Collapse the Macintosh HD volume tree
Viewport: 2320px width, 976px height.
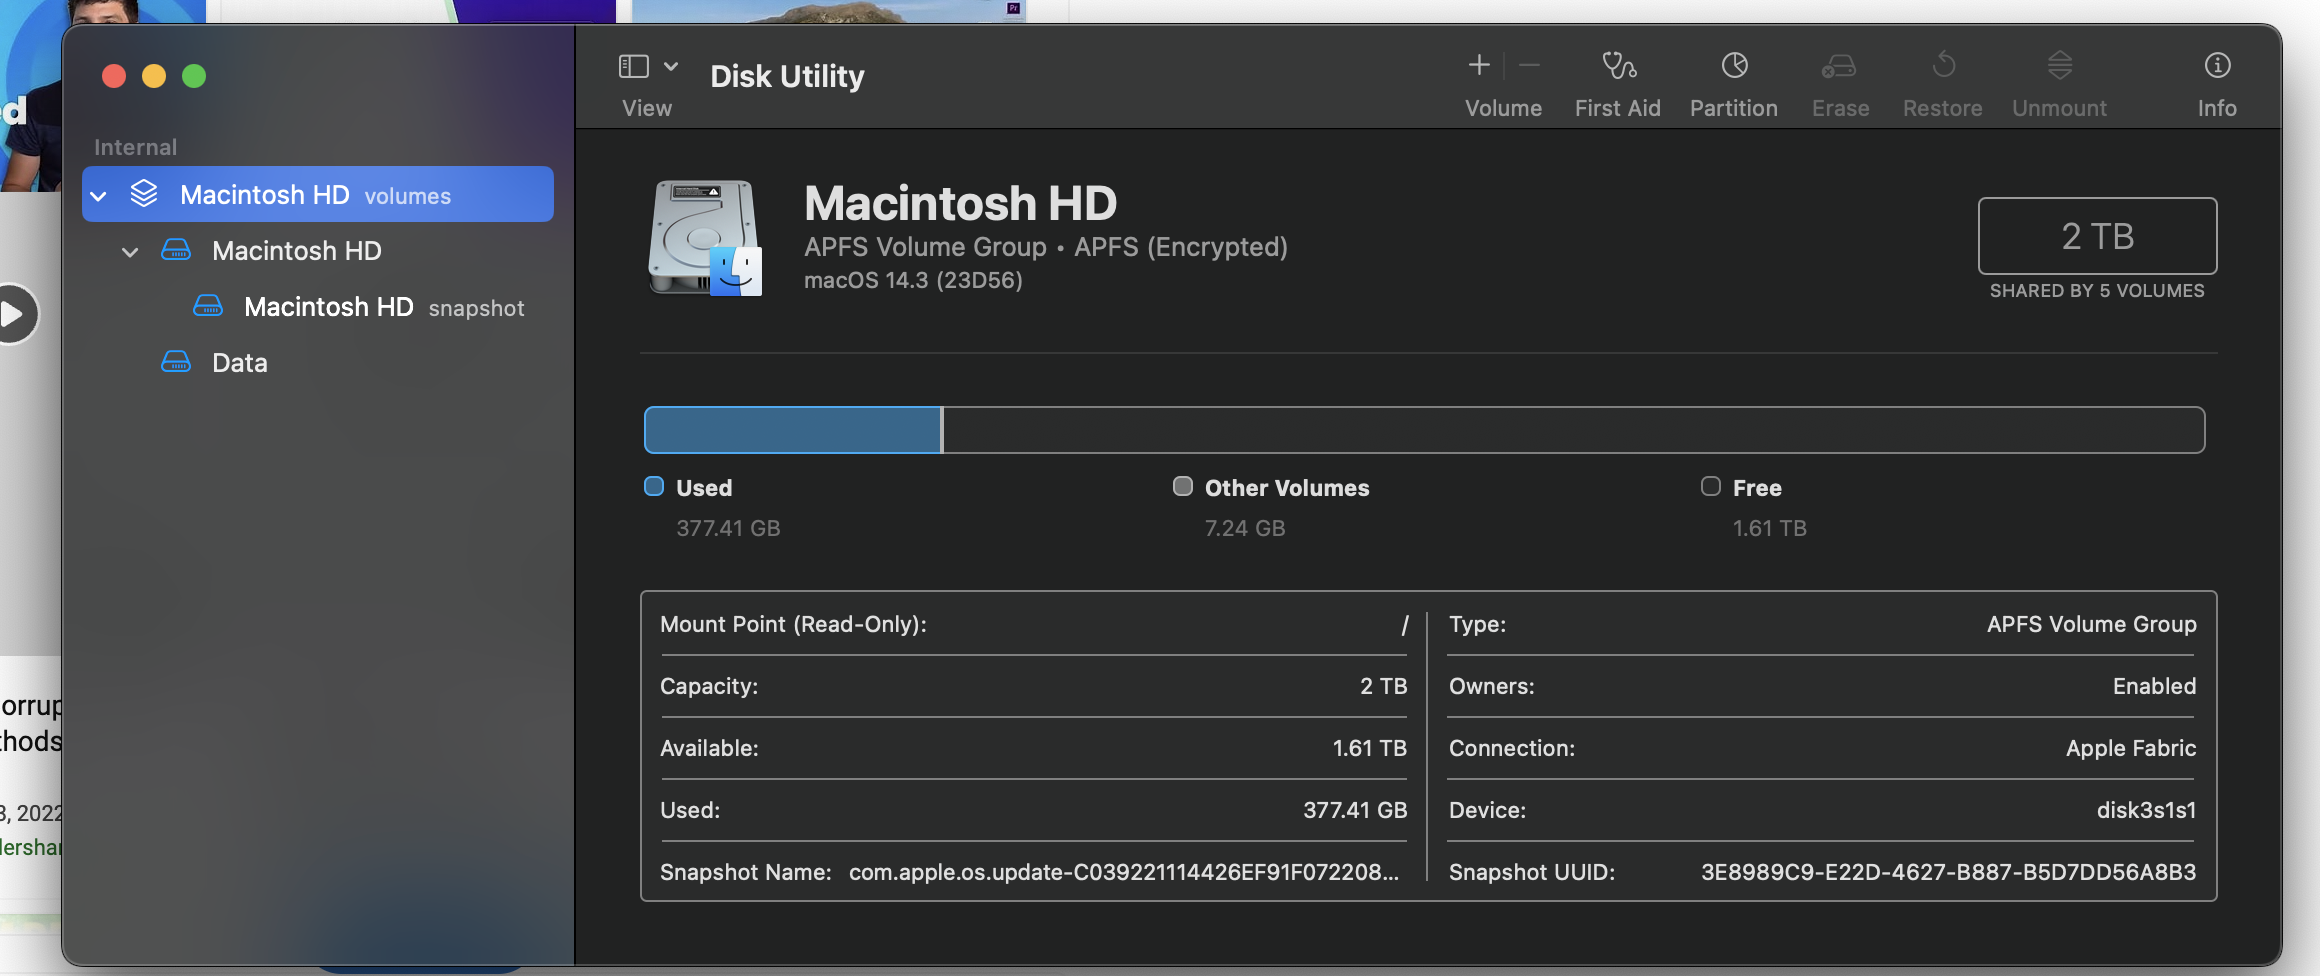tap(129, 251)
